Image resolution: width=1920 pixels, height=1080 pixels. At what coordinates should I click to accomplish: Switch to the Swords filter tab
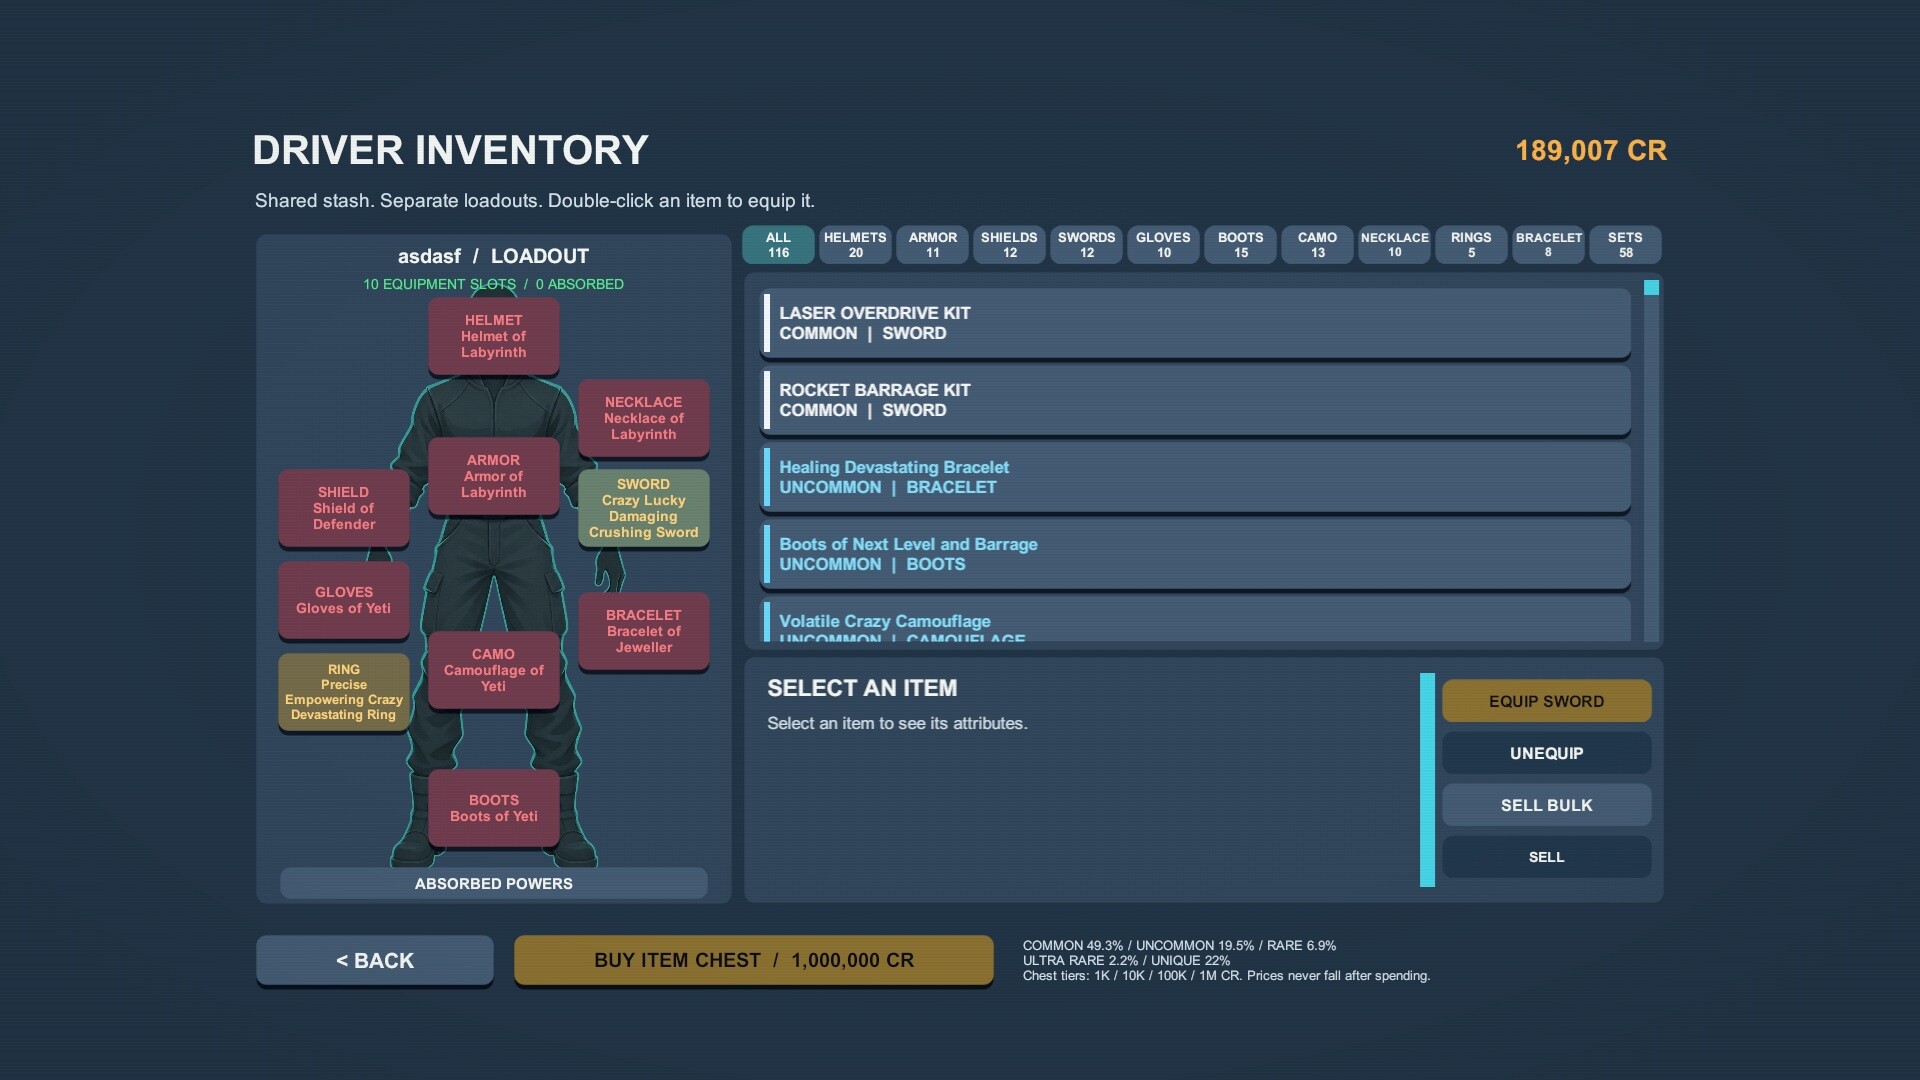click(1086, 245)
